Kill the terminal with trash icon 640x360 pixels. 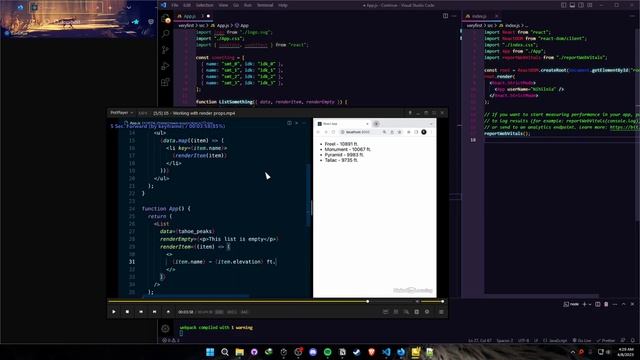coord(606,304)
